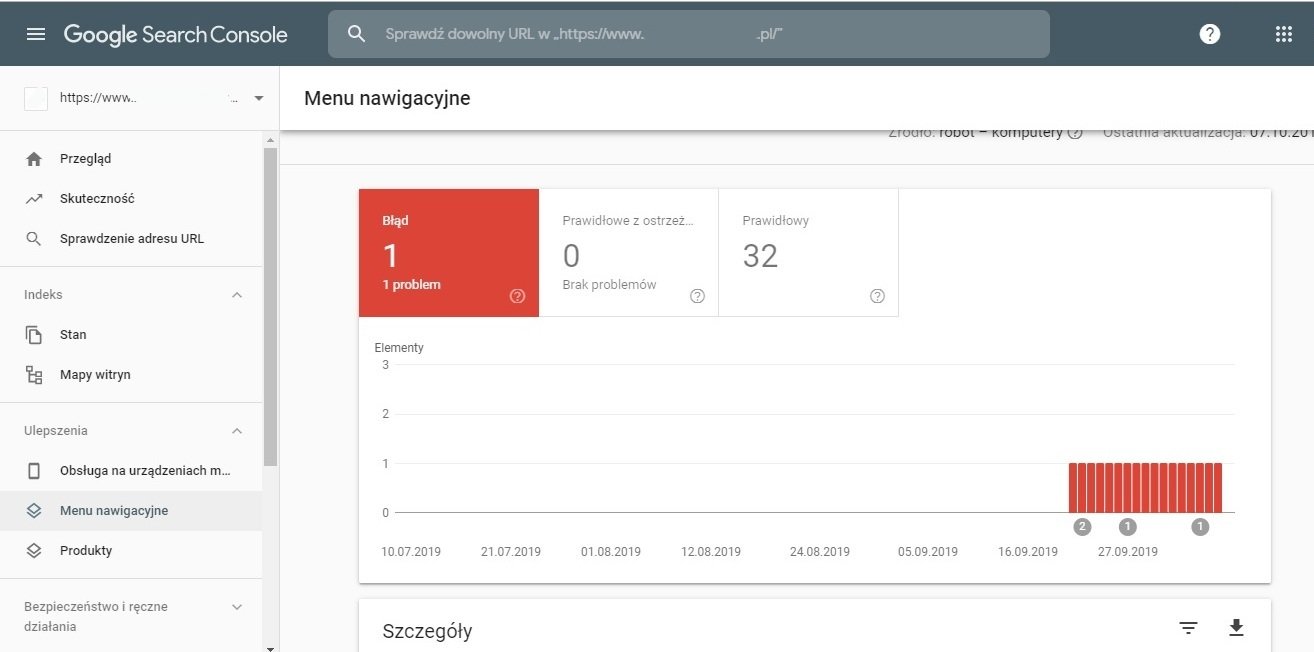Click chart annotation marker labeled 2
This screenshot has width=1314, height=652.
[1081, 526]
